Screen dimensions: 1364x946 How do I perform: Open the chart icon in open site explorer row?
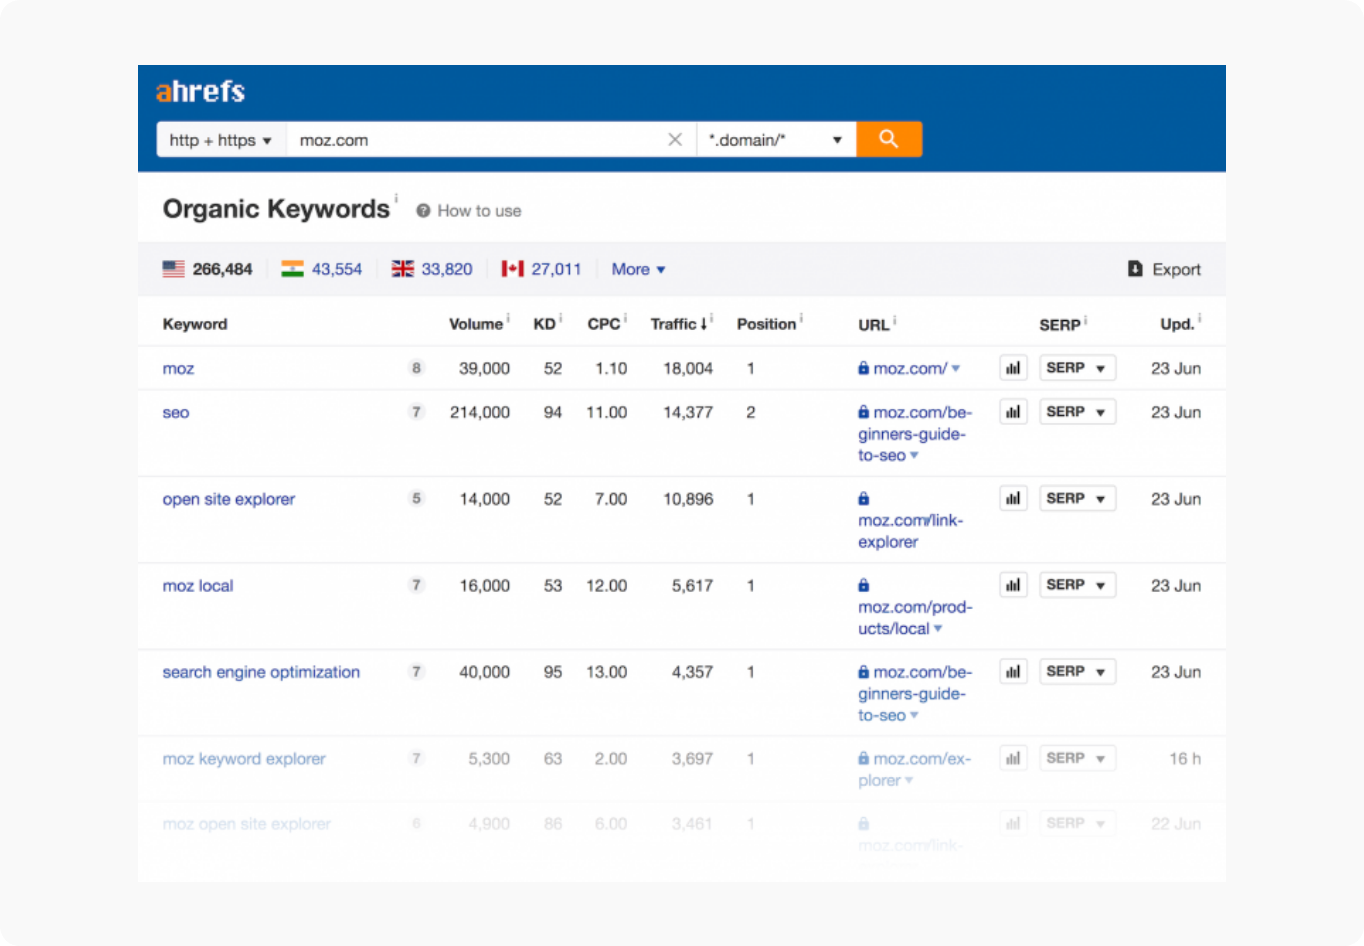coord(1013,498)
